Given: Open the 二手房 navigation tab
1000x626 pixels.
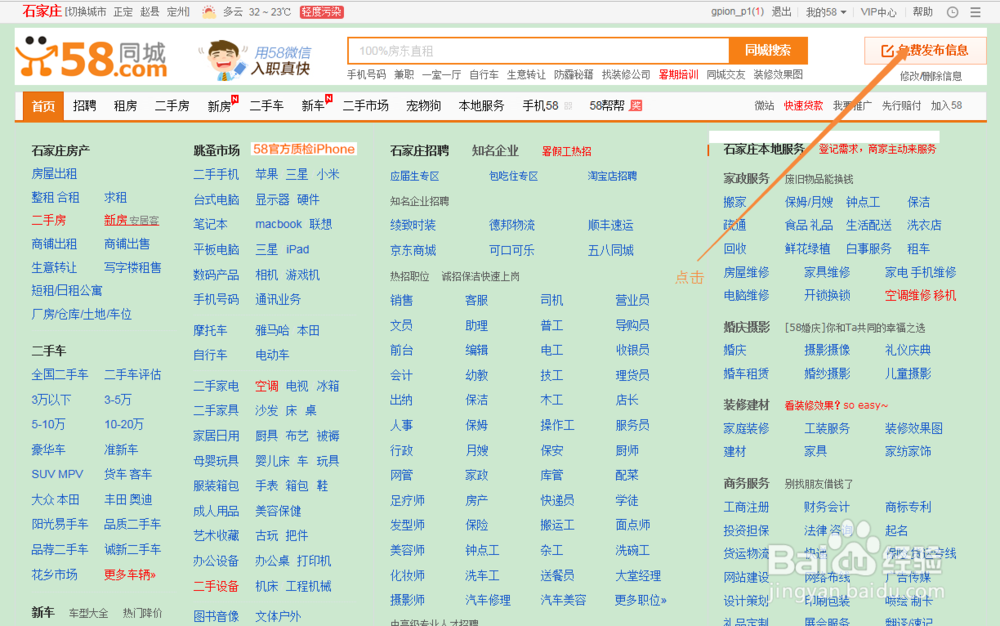Looking at the screenshot, I should [172, 106].
